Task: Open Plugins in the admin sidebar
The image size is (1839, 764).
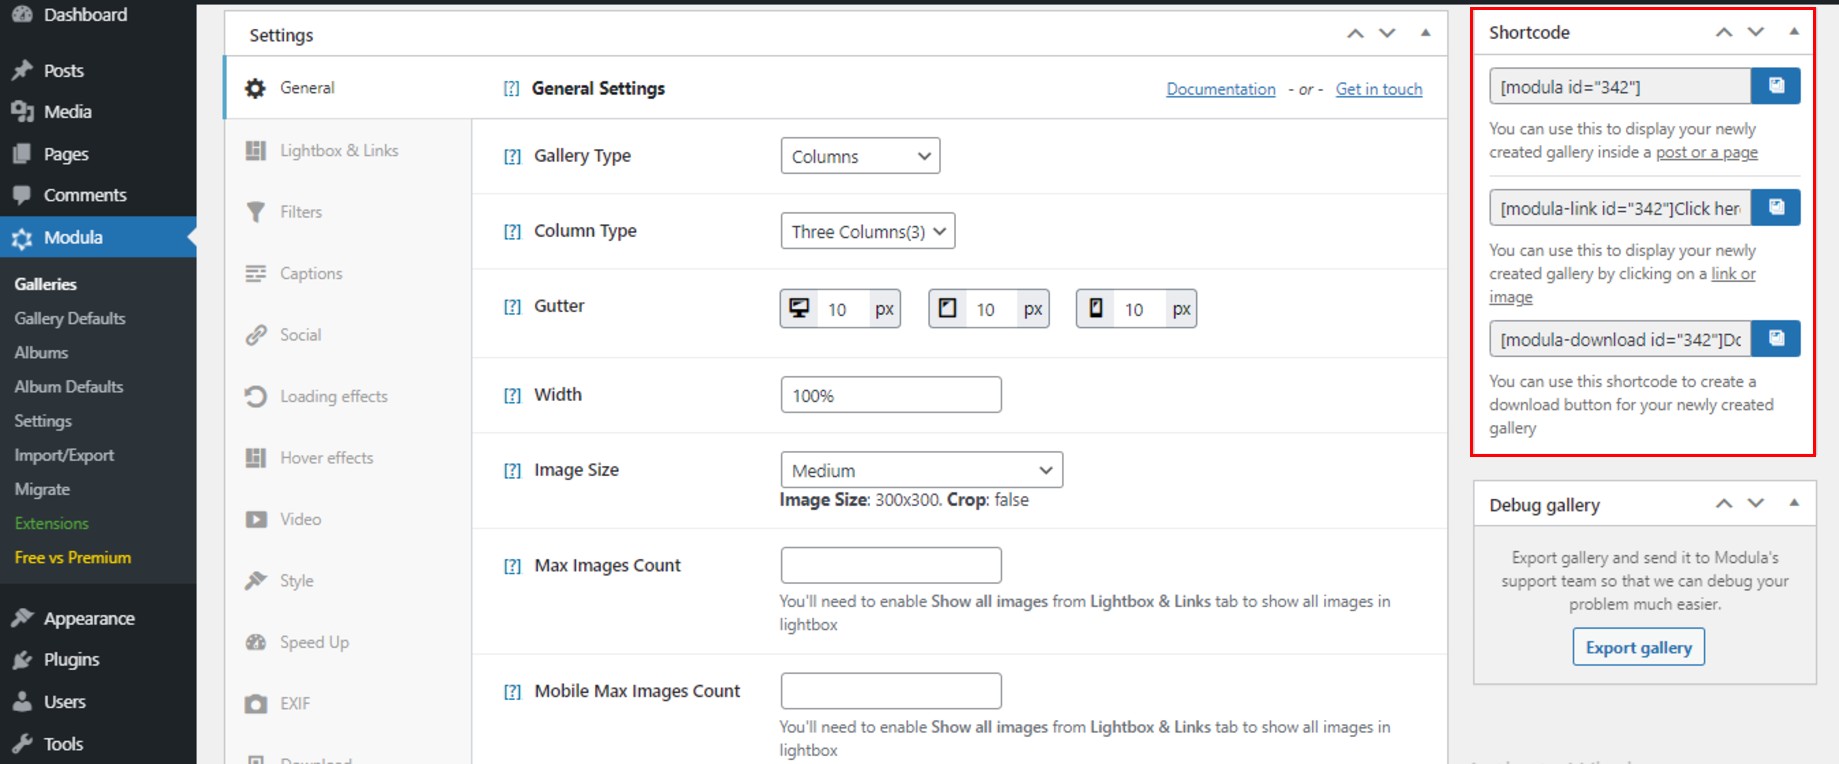Action: [71, 660]
